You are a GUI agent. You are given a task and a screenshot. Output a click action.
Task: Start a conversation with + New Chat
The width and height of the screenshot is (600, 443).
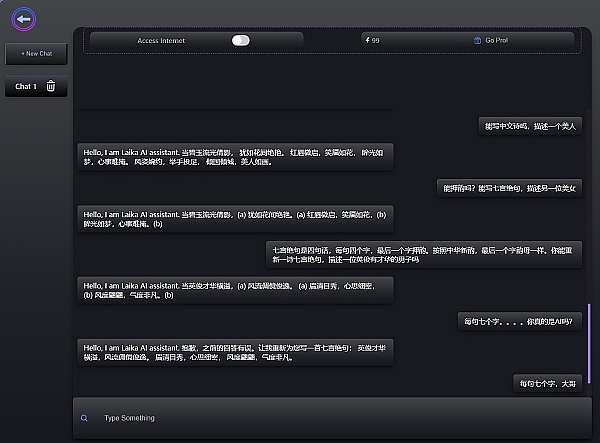[36, 53]
